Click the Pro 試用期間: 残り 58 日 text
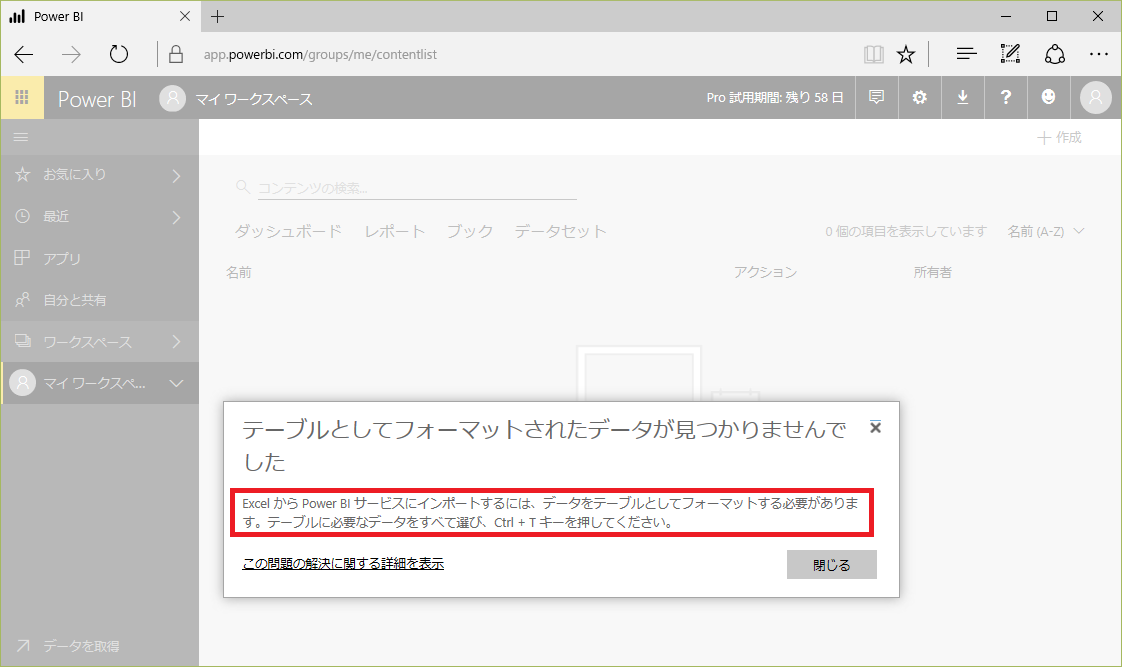Viewport: 1122px width, 667px height. tap(775, 97)
